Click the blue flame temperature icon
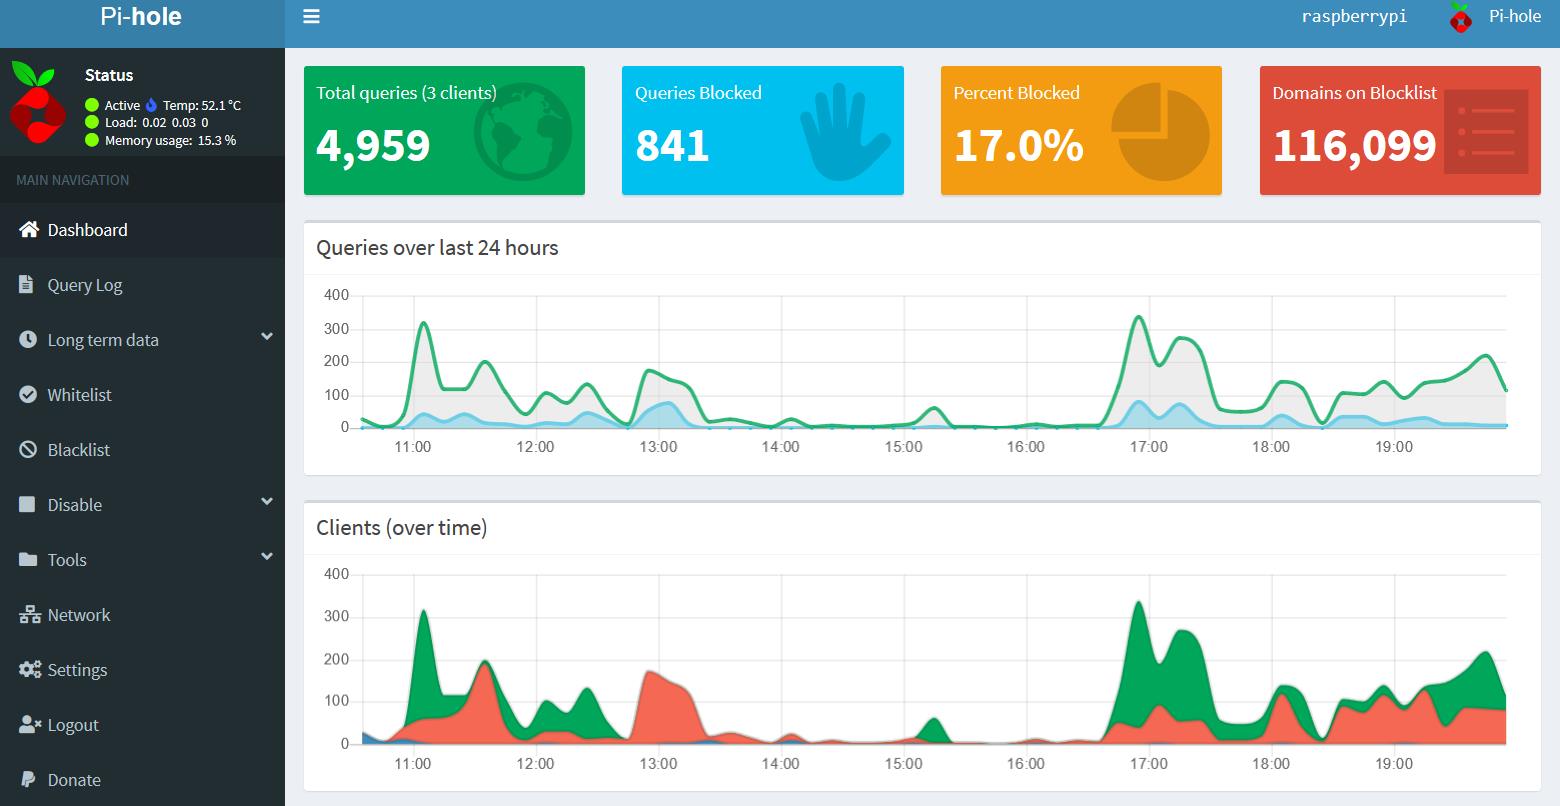Viewport: 1560px width, 806px height. click(152, 104)
